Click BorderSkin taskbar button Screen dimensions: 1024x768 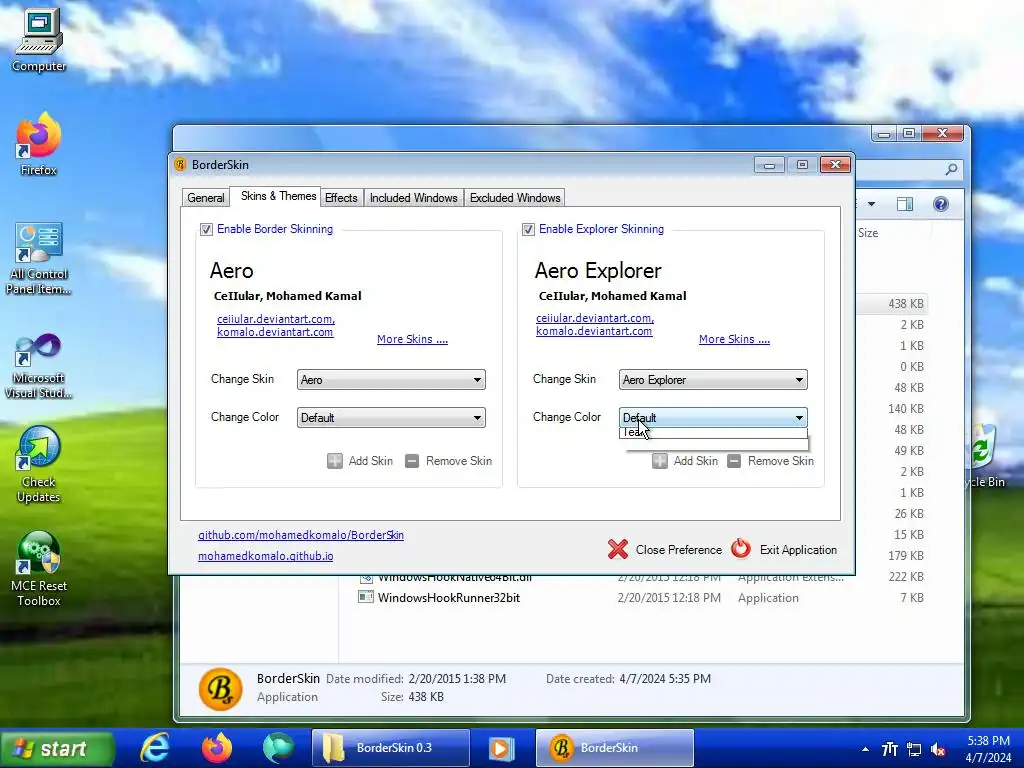tap(615, 748)
